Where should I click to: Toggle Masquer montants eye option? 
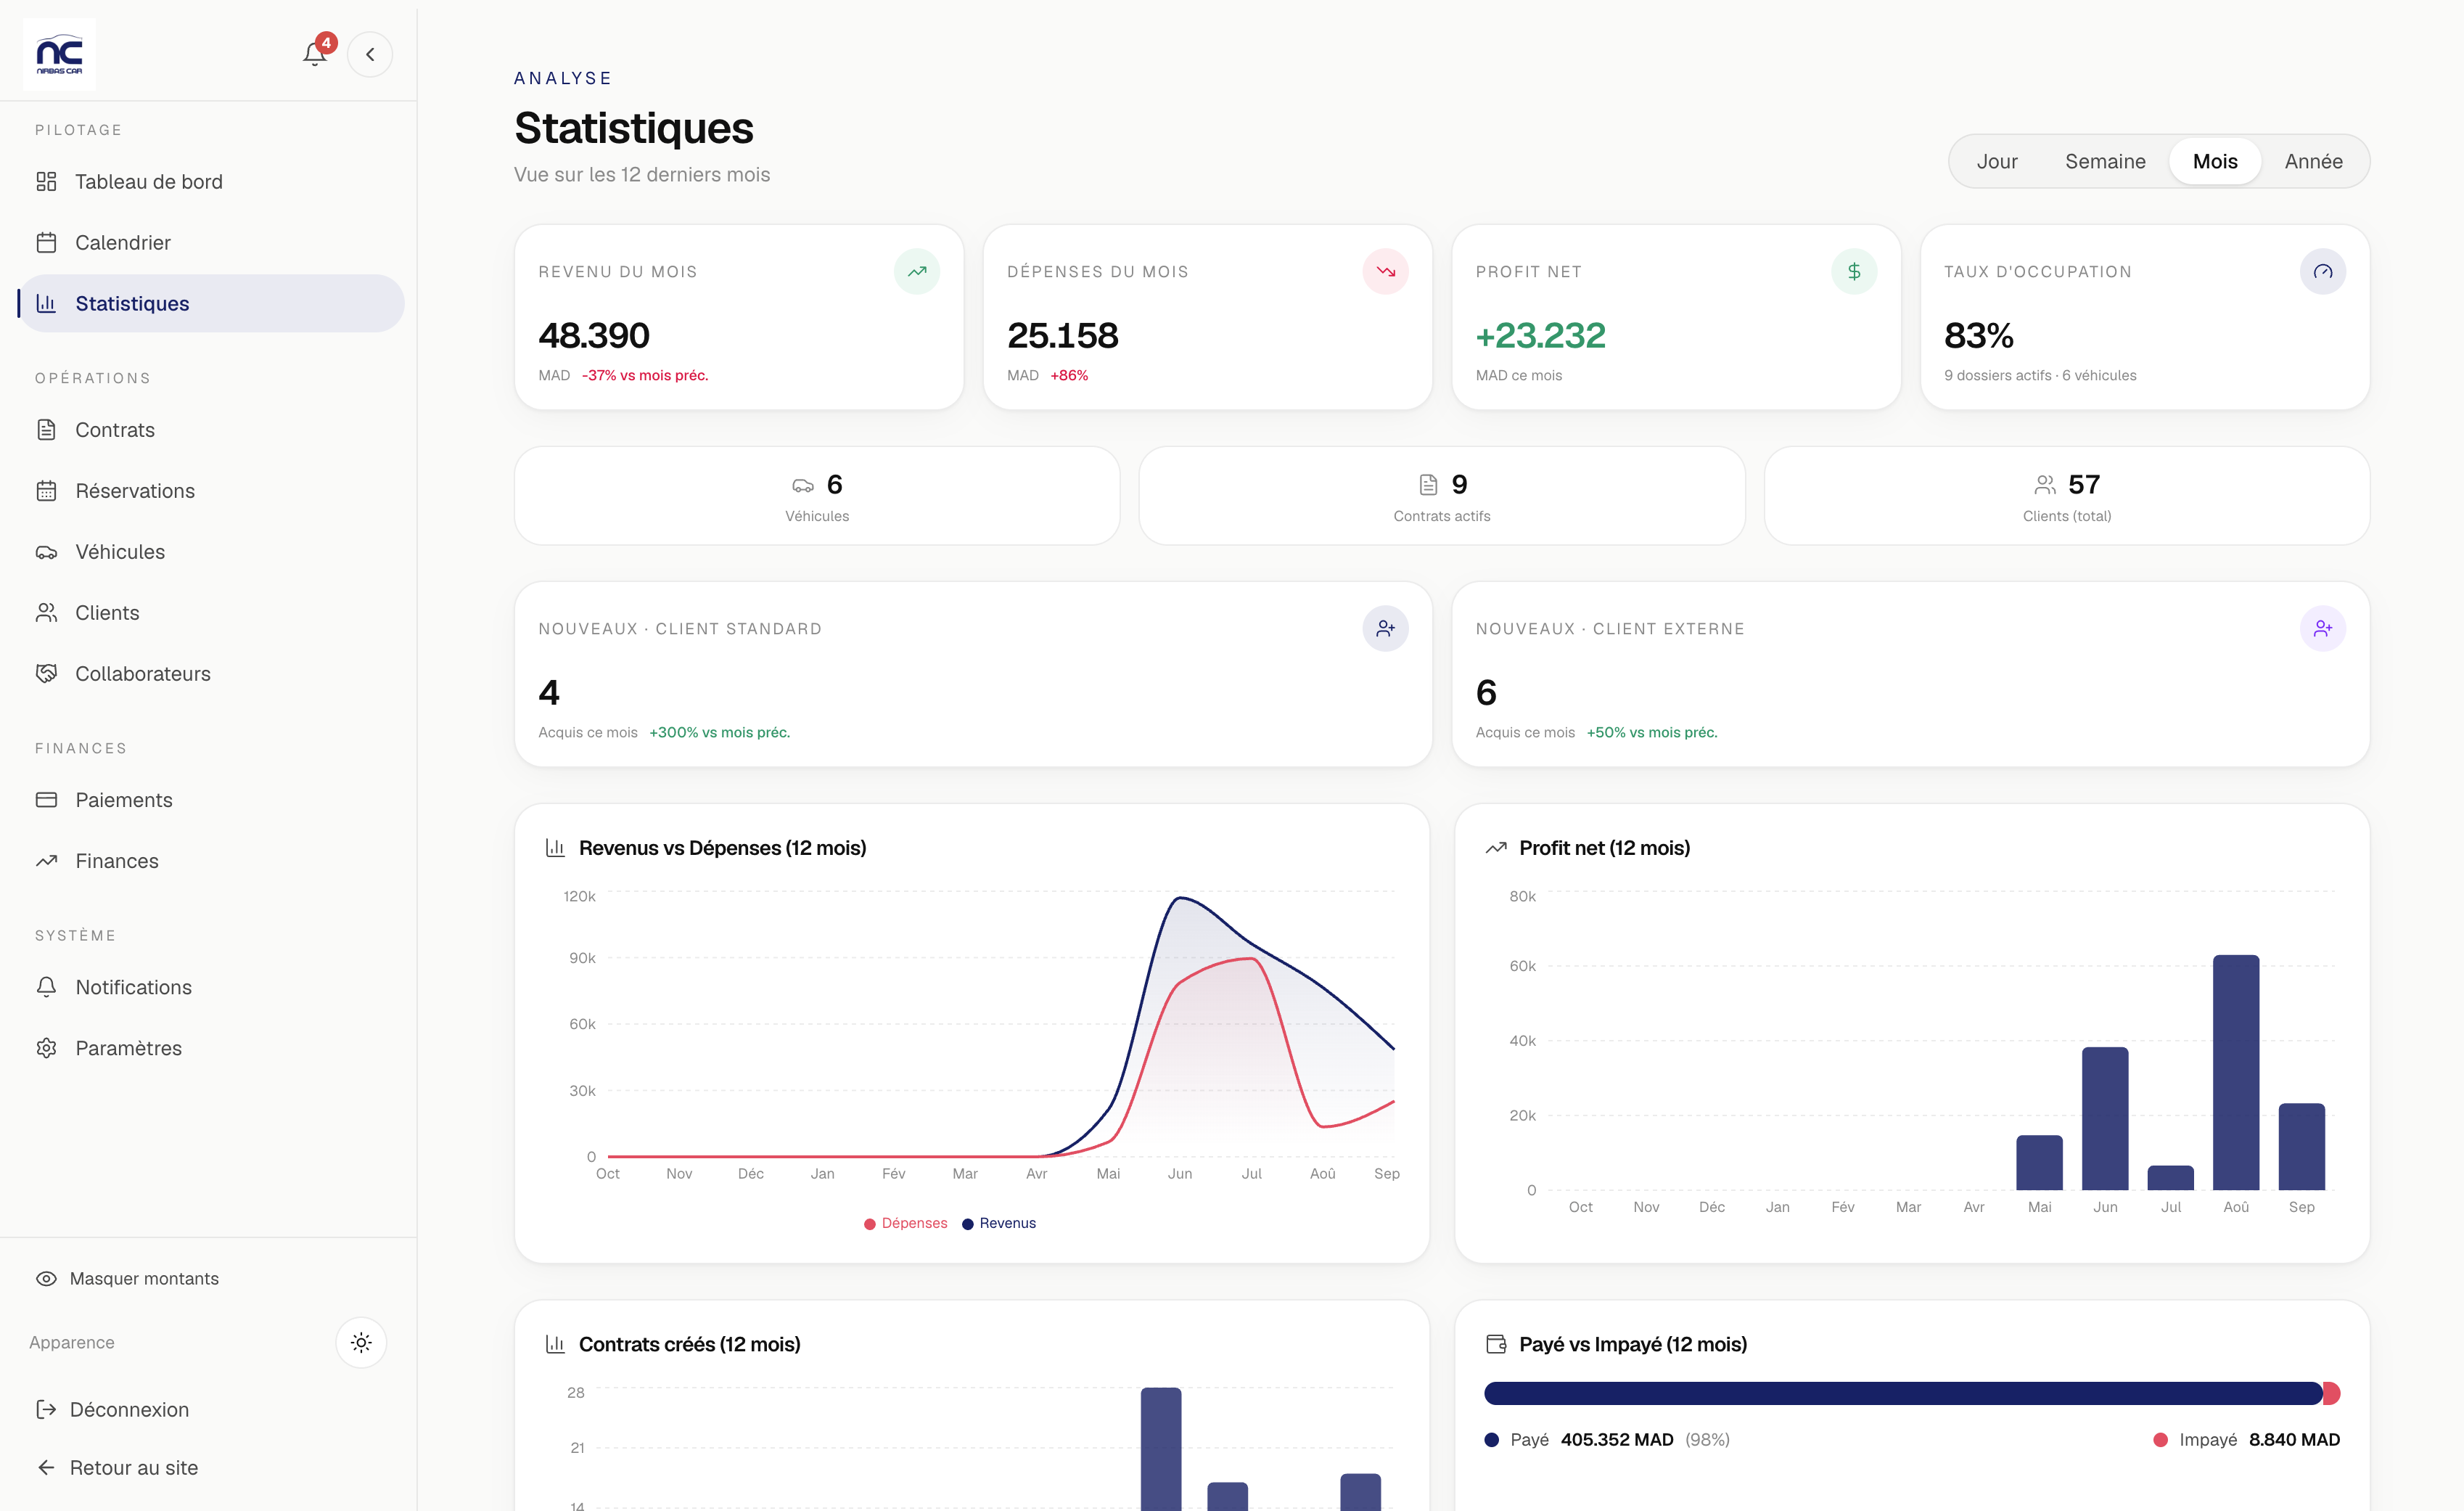pyautogui.click(x=127, y=1279)
